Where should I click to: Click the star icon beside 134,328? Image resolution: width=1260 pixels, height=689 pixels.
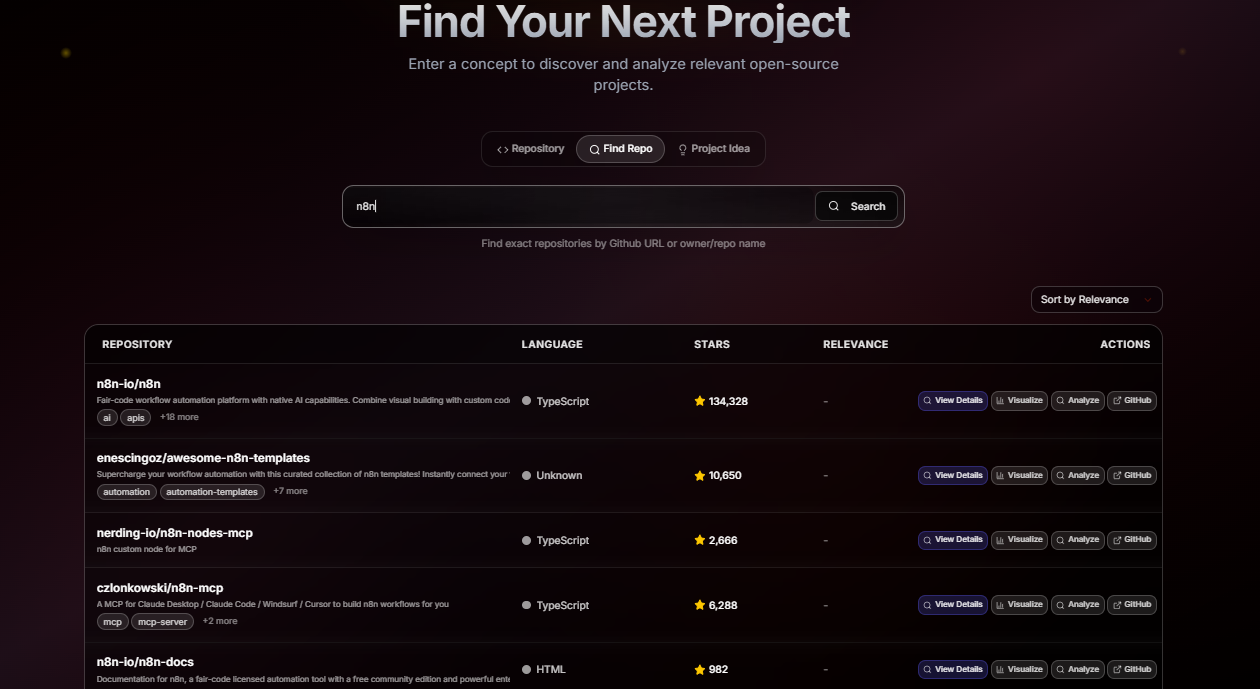(x=700, y=401)
